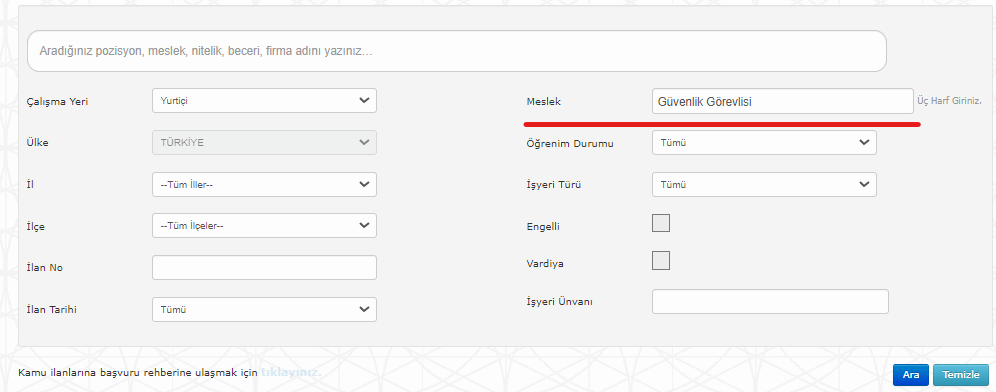Click the Meslek field with Güvenlik Görevlisi
The height and width of the screenshot is (392, 996).
[x=783, y=101]
